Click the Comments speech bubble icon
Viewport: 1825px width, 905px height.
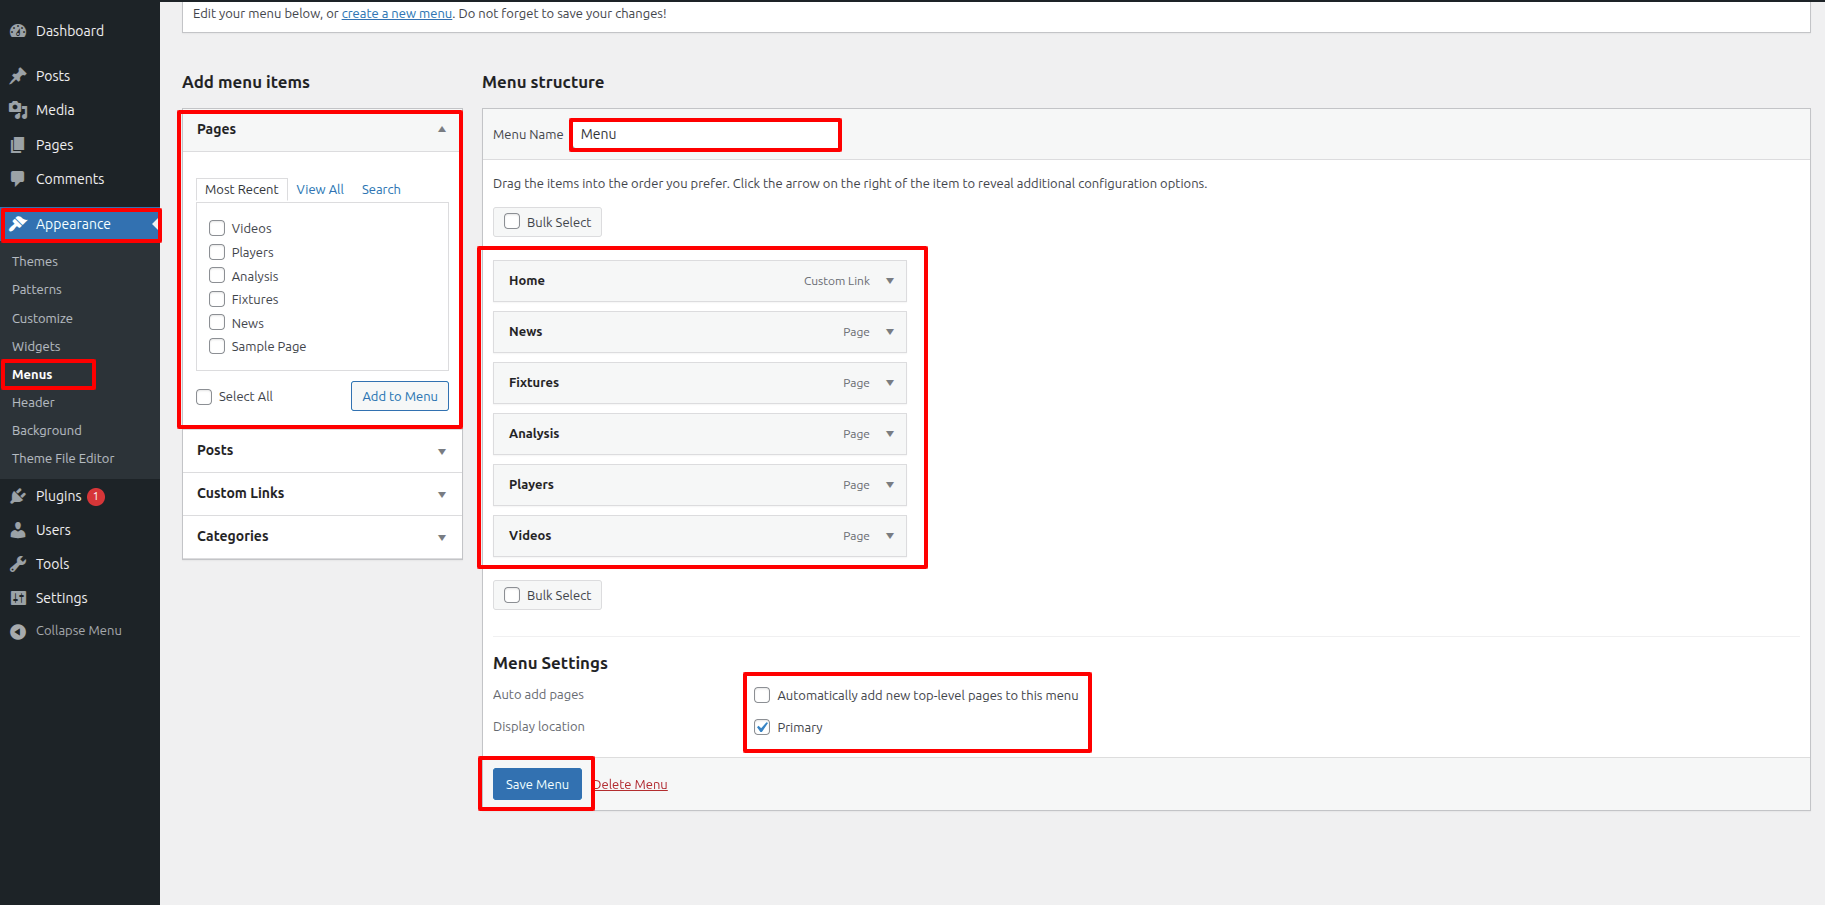click(x=18, y=179)
